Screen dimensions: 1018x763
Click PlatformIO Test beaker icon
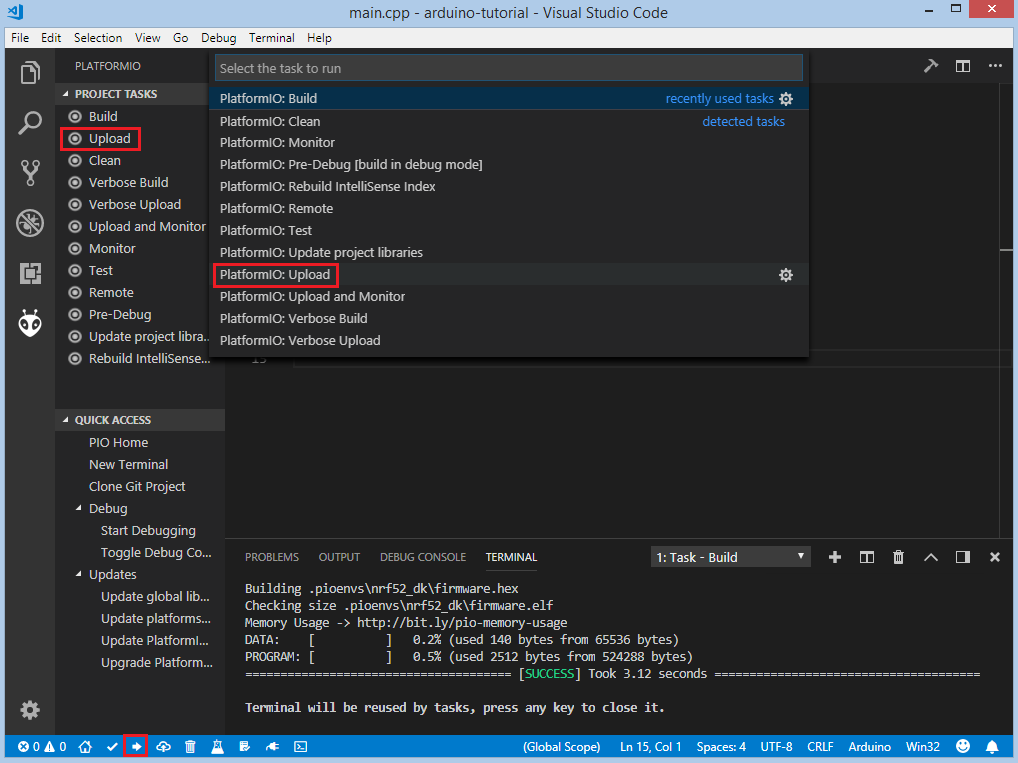tap(217, 747)
